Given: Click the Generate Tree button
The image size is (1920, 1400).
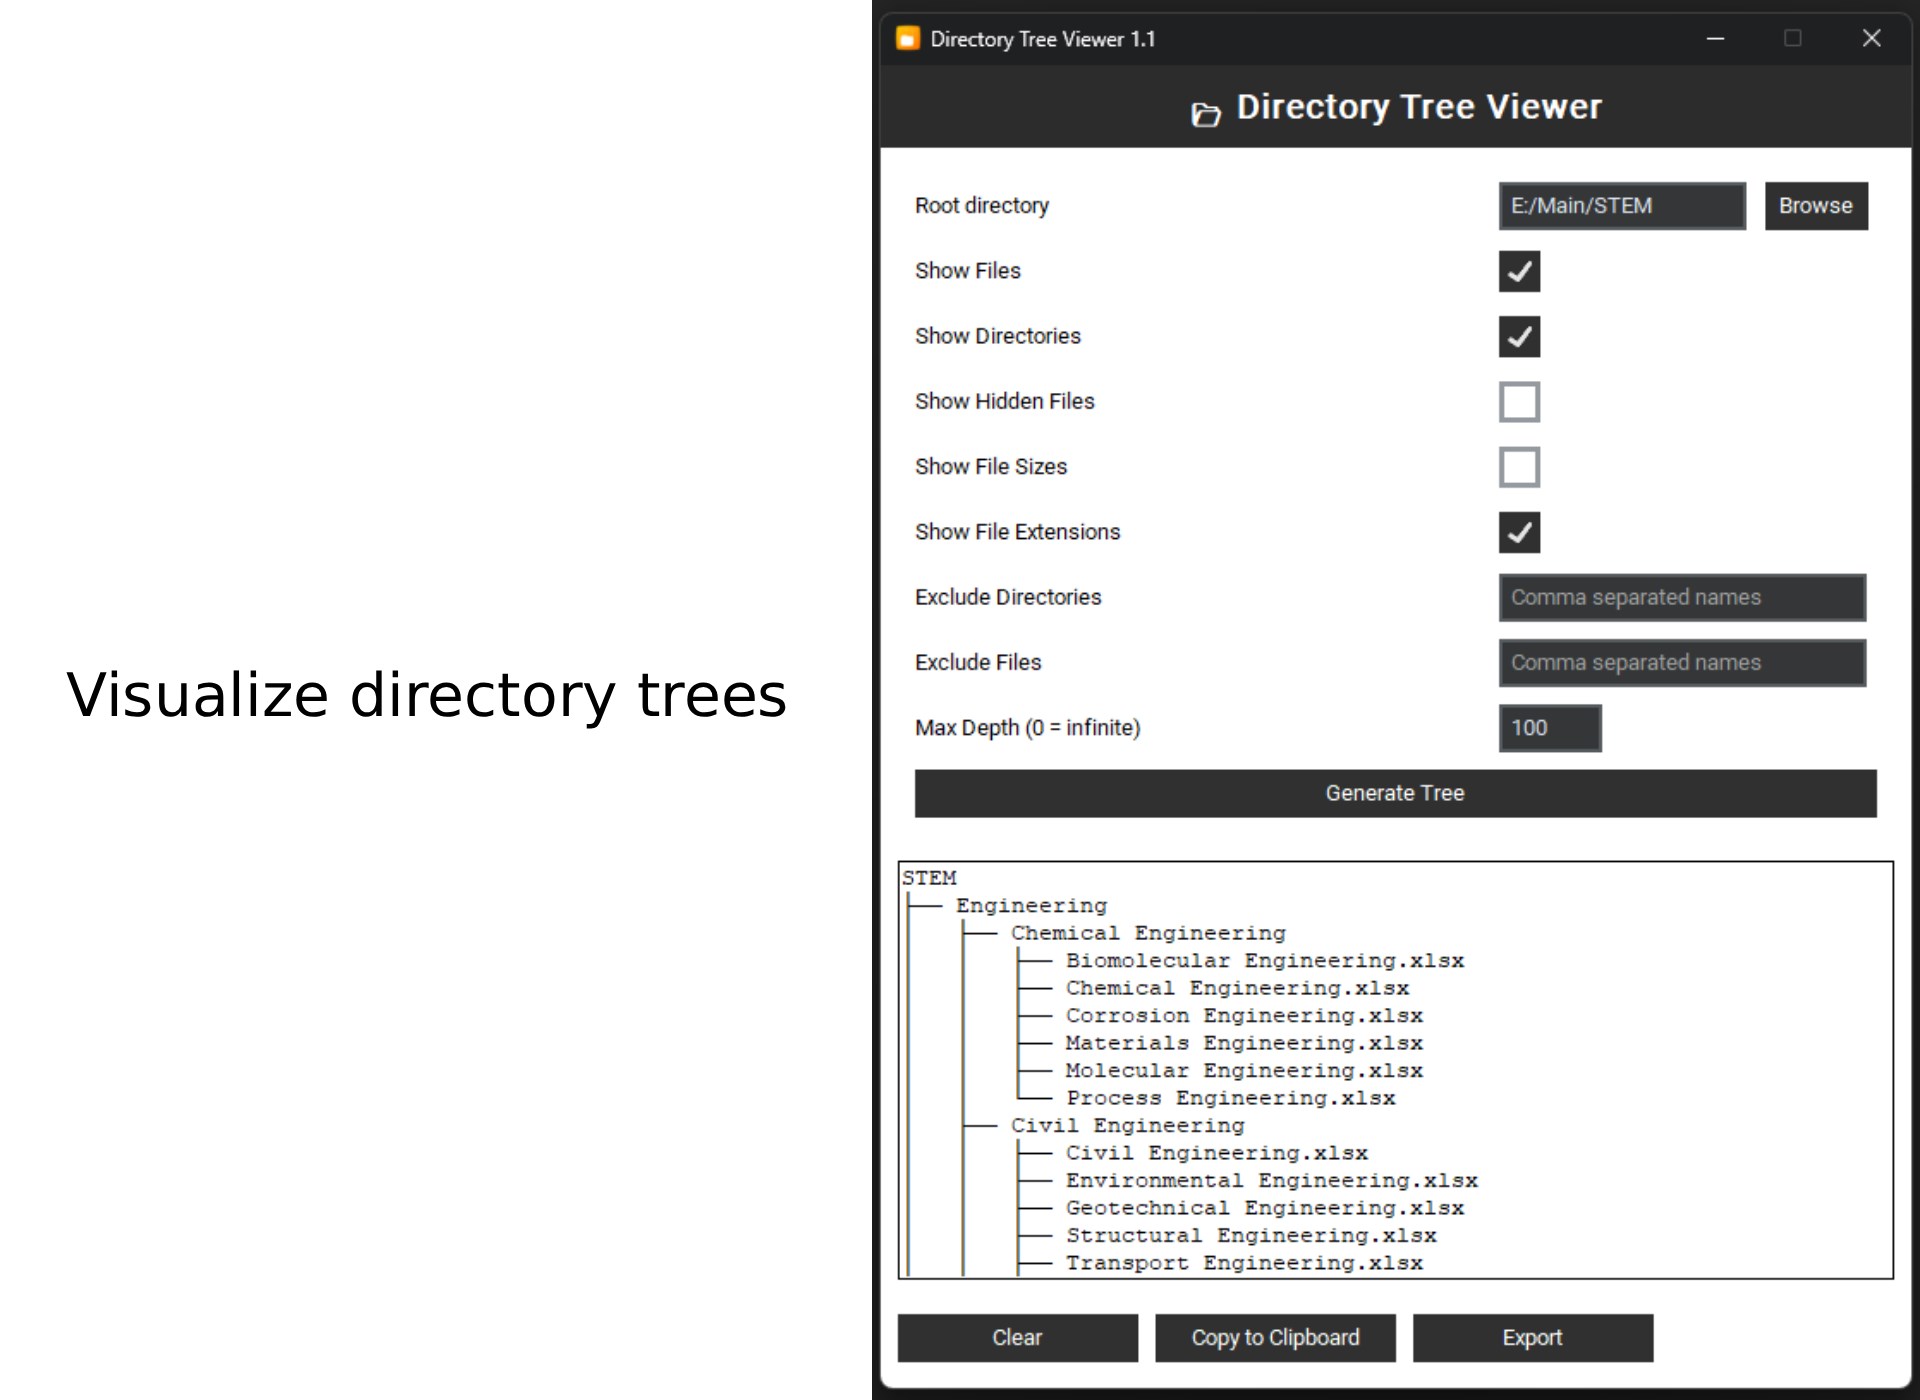Looking at the screenshot, I should pyautogui.click(x=1394, y=793).
